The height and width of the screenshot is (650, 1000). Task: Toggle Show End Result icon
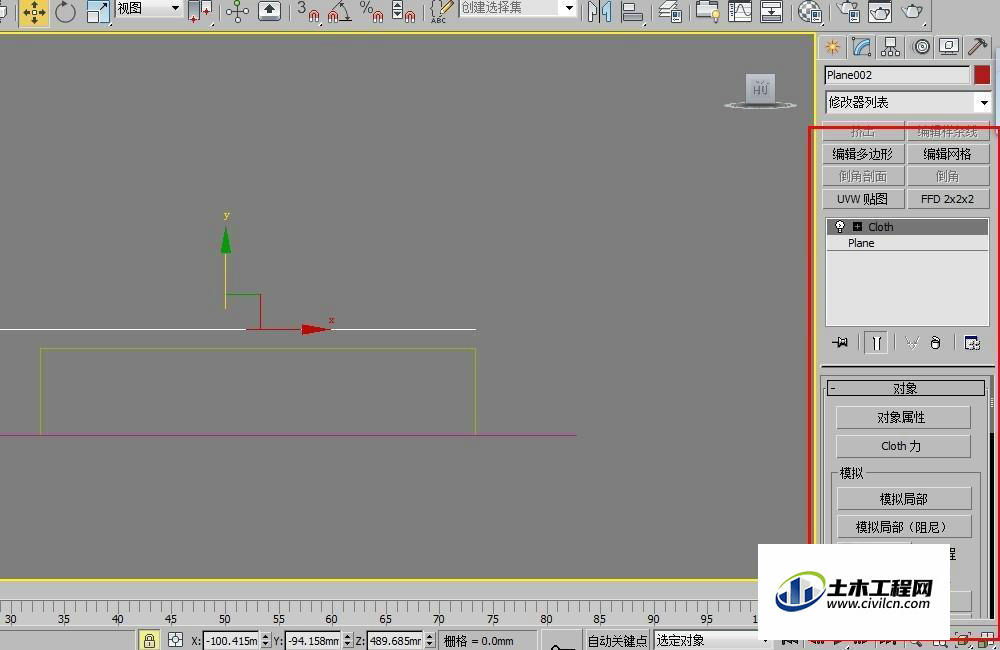877,343
